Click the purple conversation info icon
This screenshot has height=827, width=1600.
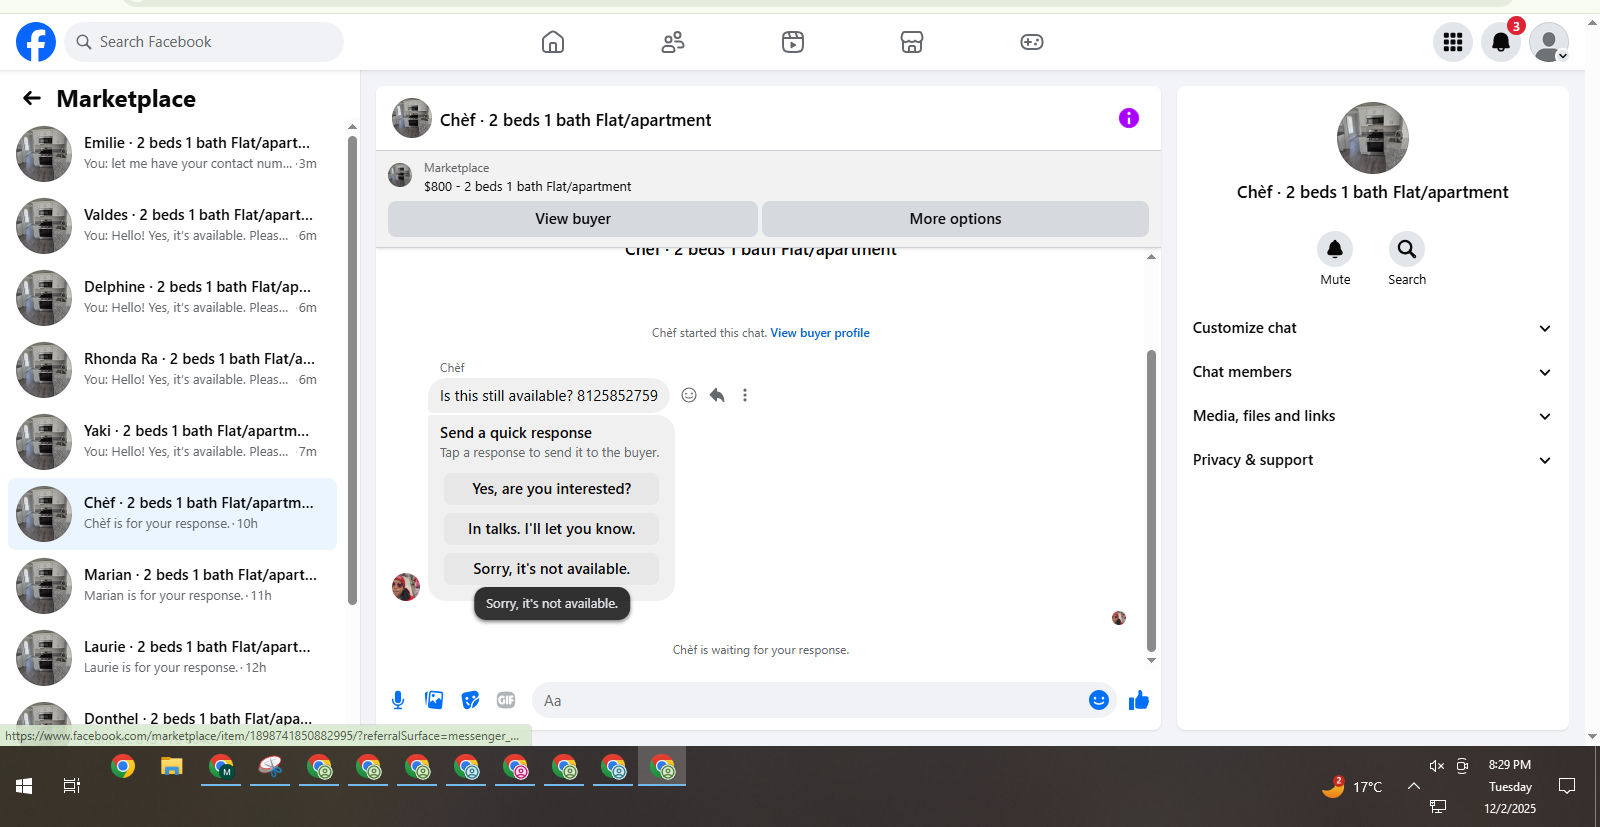point(1129,118)
